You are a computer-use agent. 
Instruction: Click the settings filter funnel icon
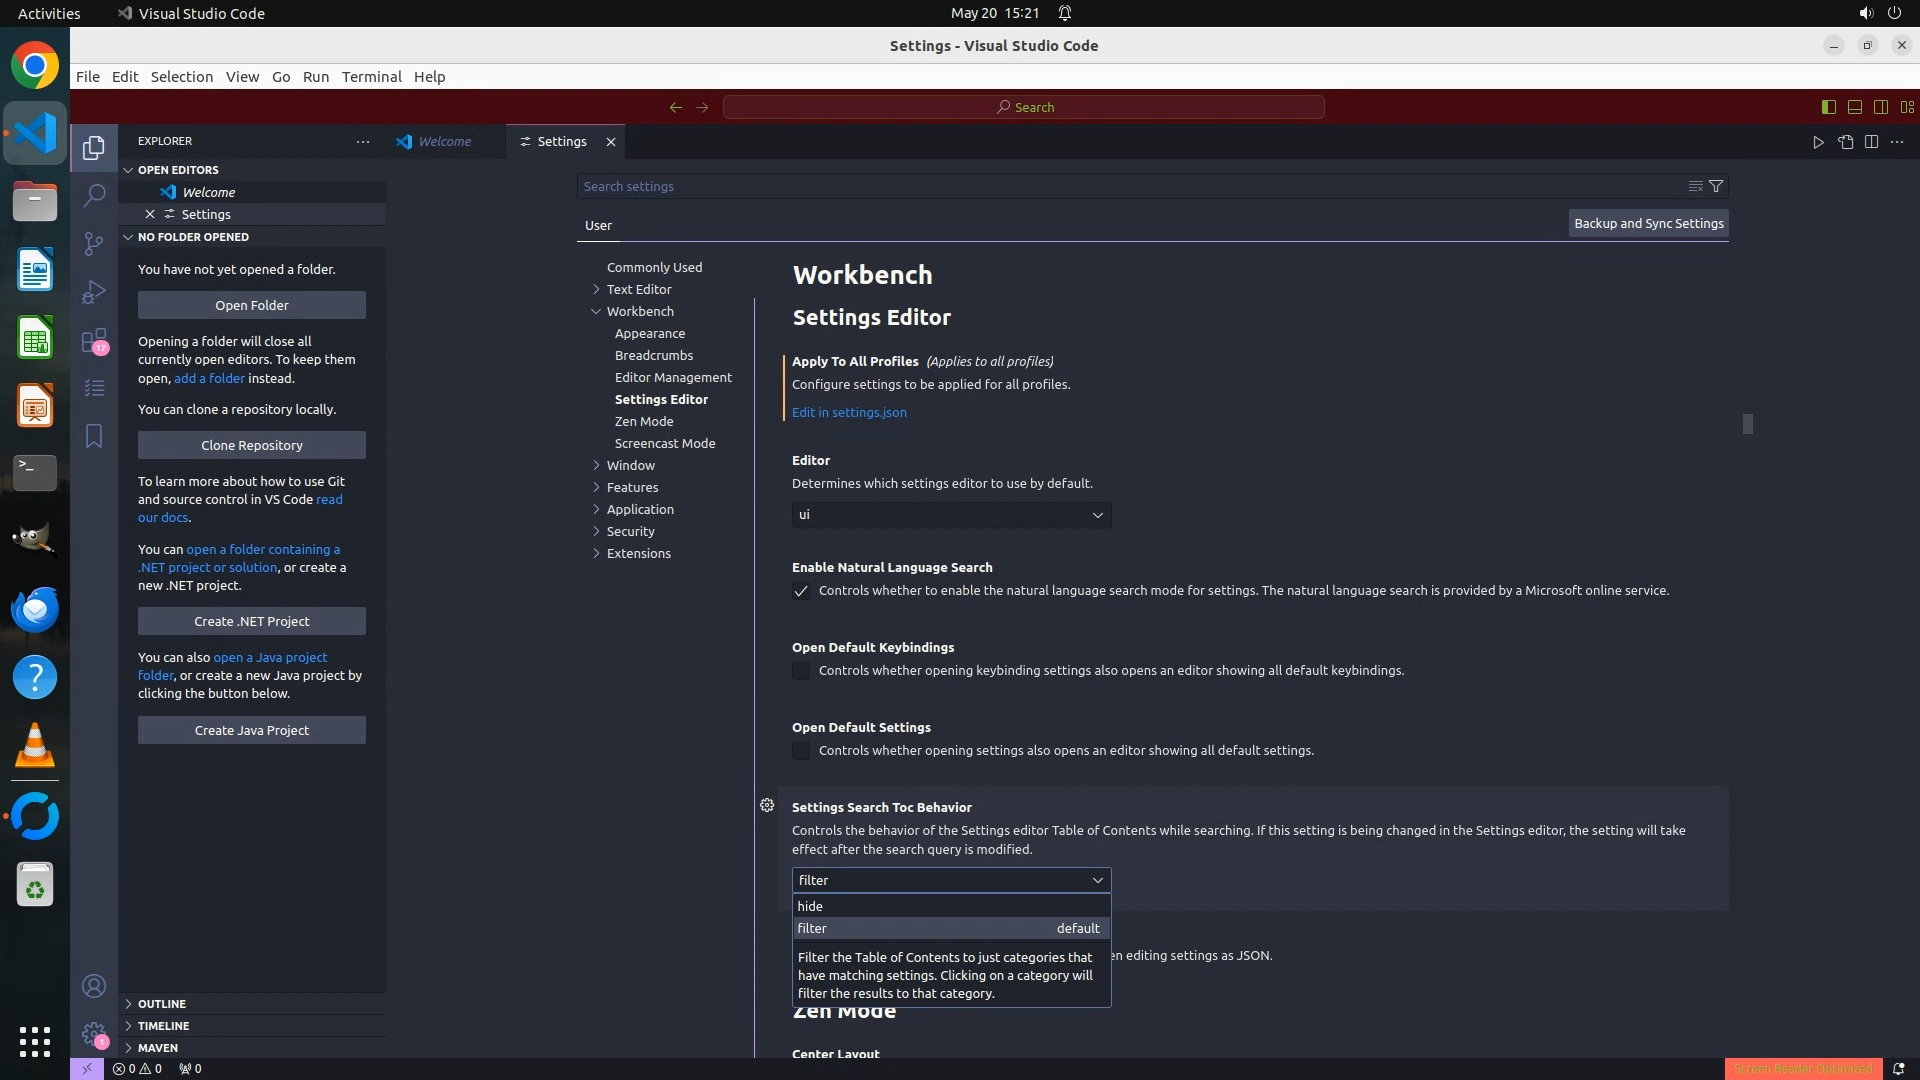pos(1716,186)
